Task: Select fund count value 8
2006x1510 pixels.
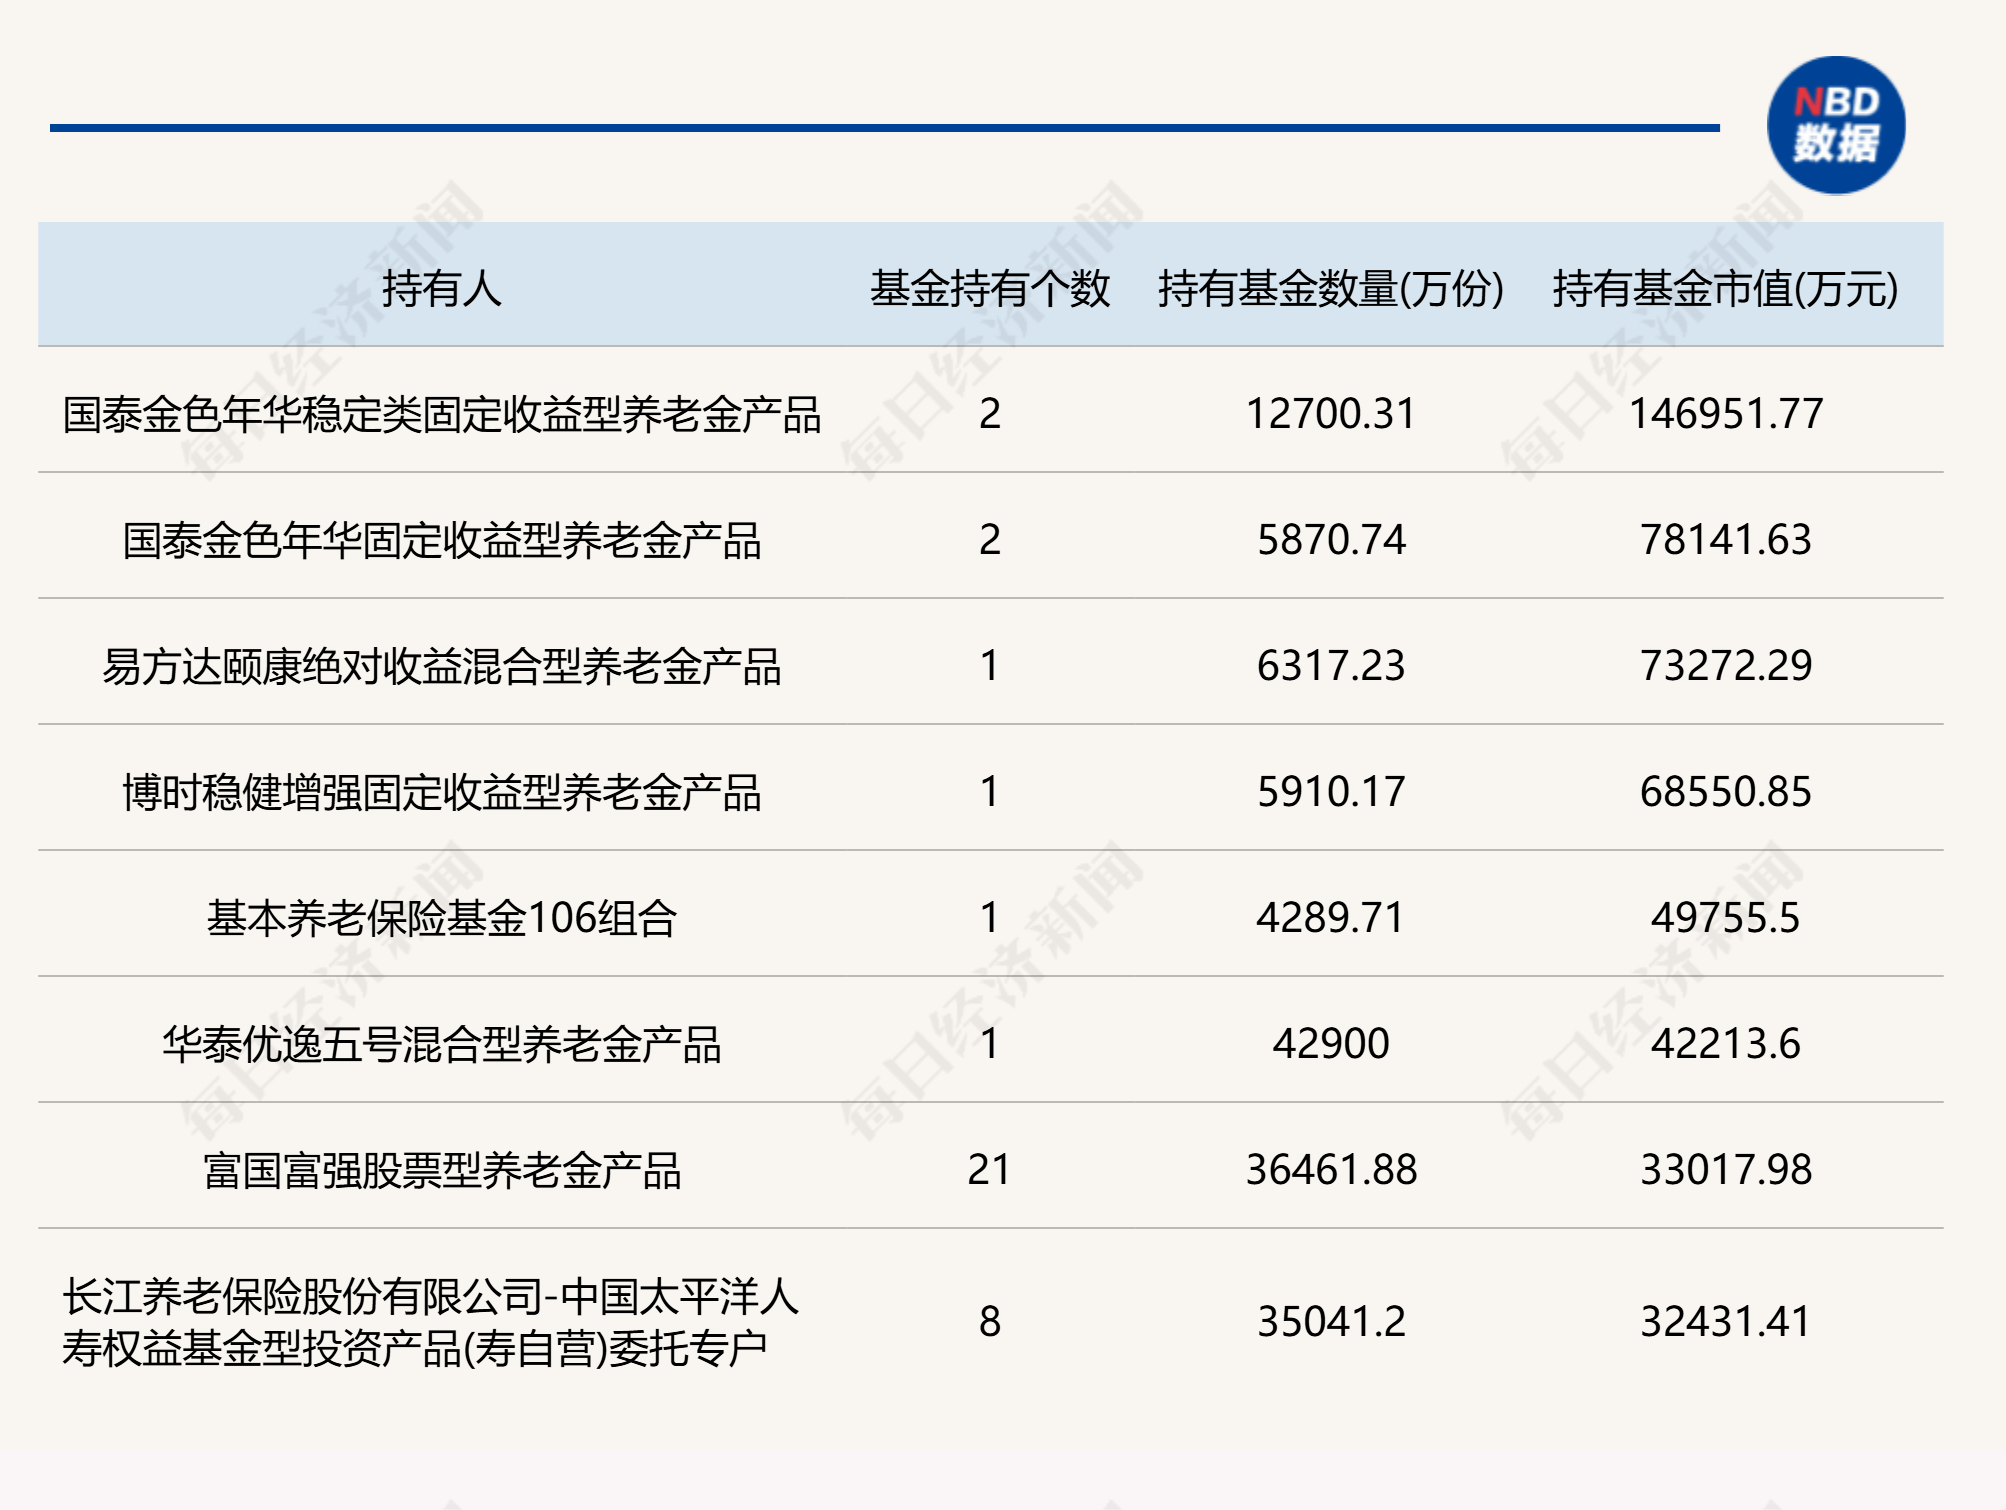Action: [x=990, y=1322]
